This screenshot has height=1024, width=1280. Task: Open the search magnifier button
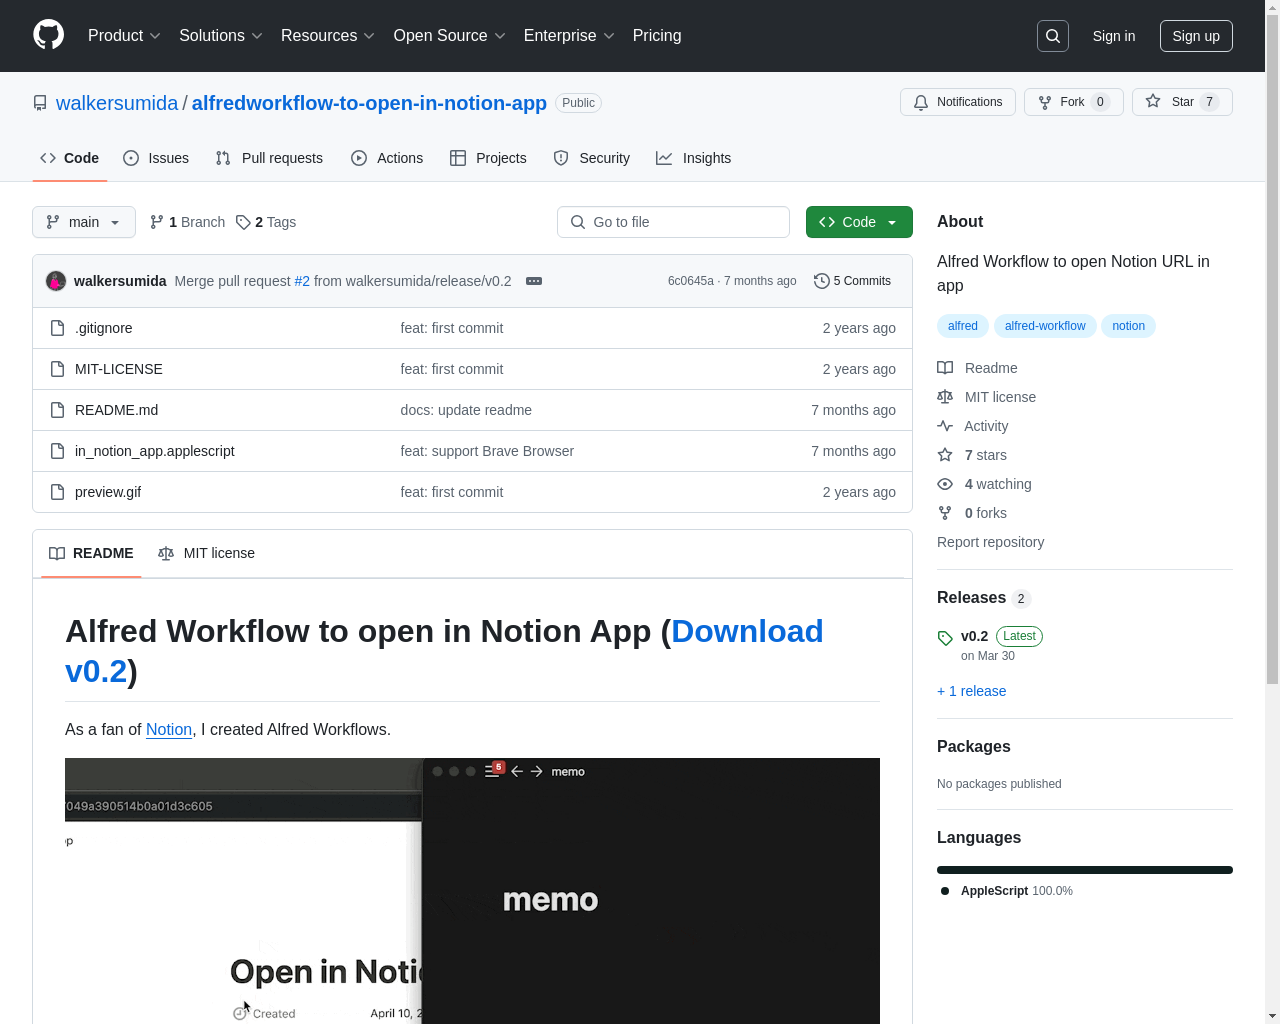click(x=1053, y=36)
